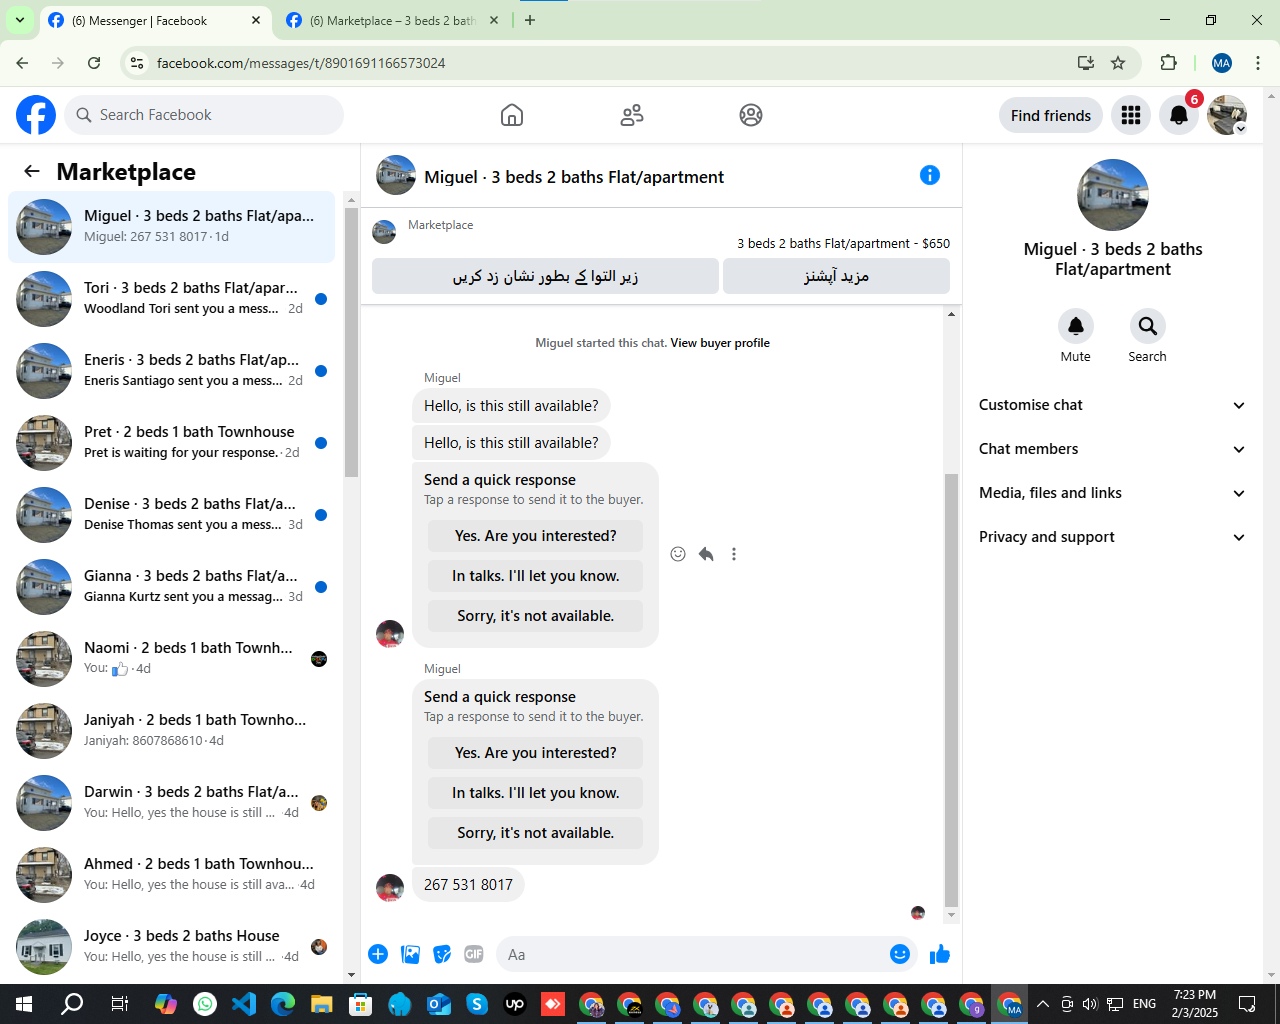Go back with the Marketplace arrow
Screen dimensions: 1280x1024
click(x=32, y=171)
